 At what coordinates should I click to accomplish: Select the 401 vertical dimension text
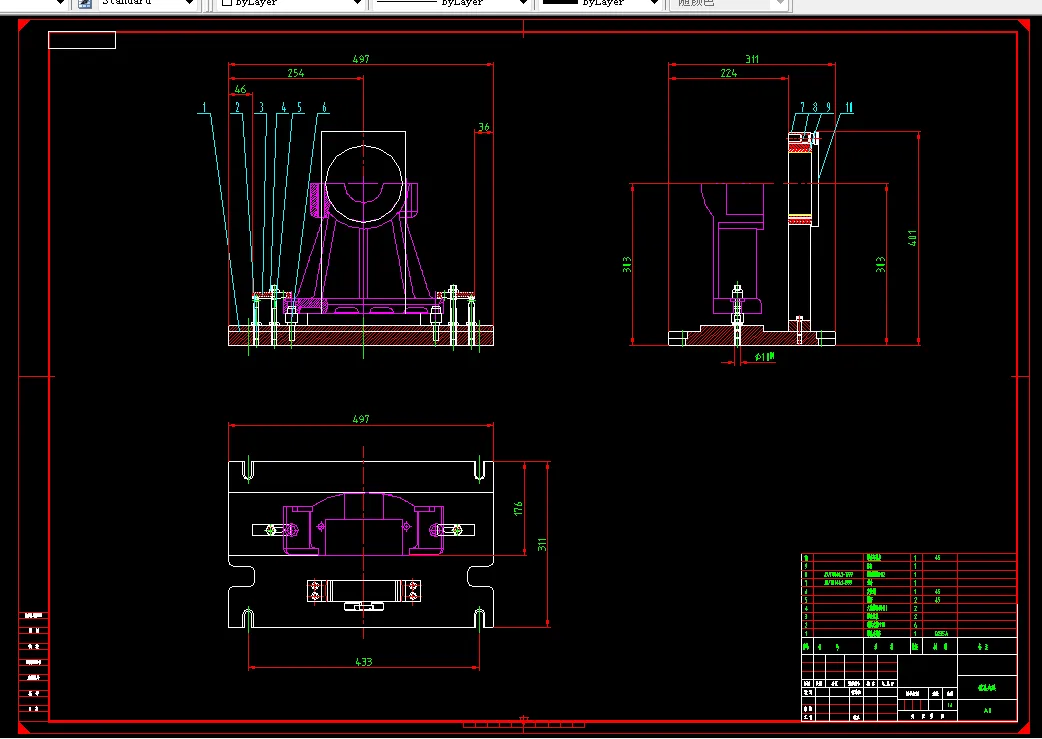[912, 238]
